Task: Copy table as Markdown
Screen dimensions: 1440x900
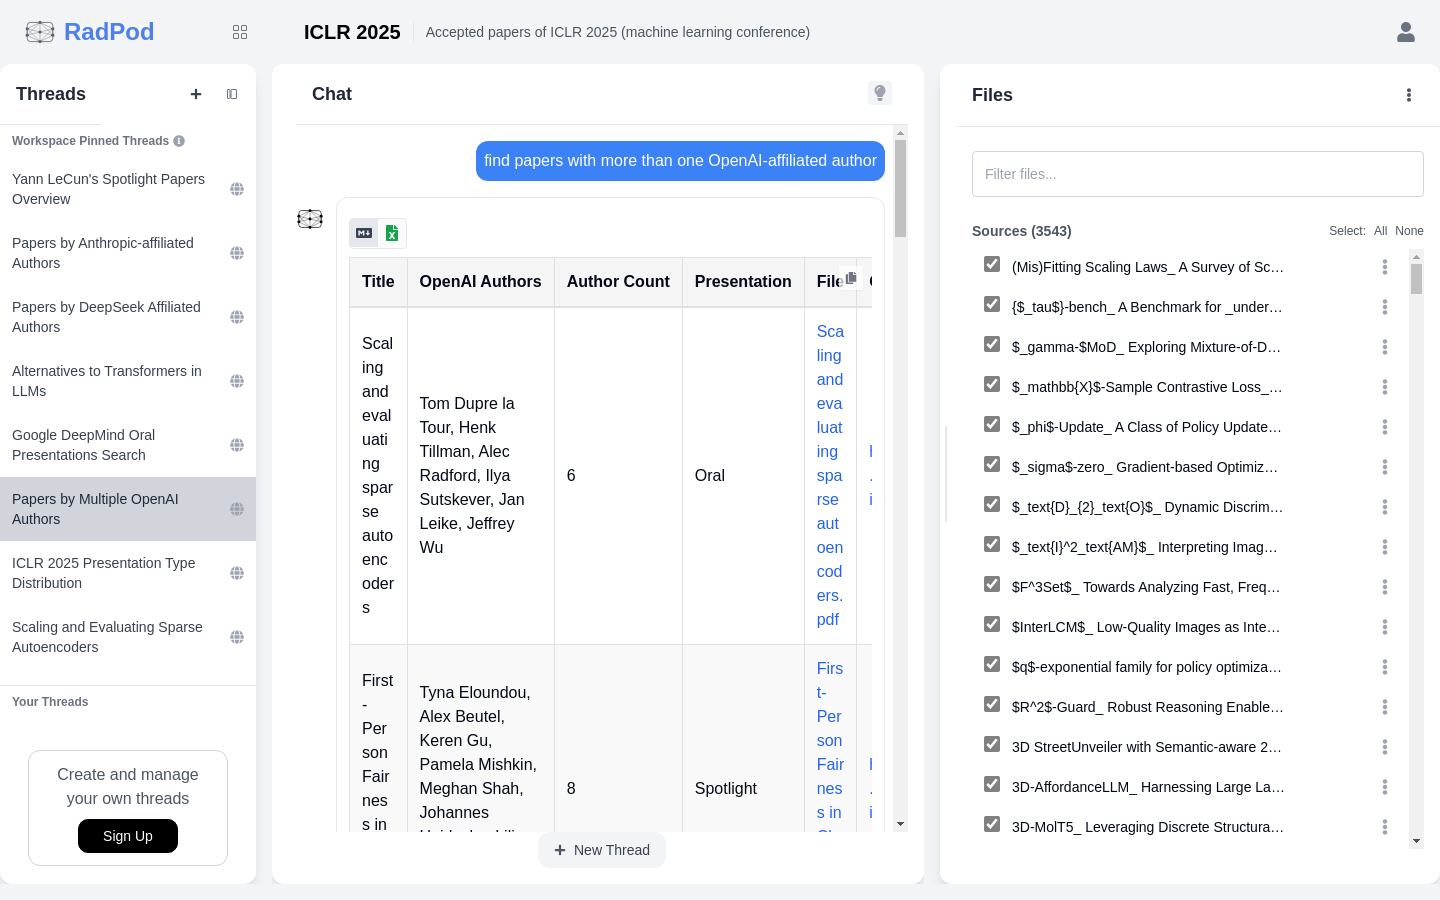Action: pyautogui.click(x=364, y=233)
